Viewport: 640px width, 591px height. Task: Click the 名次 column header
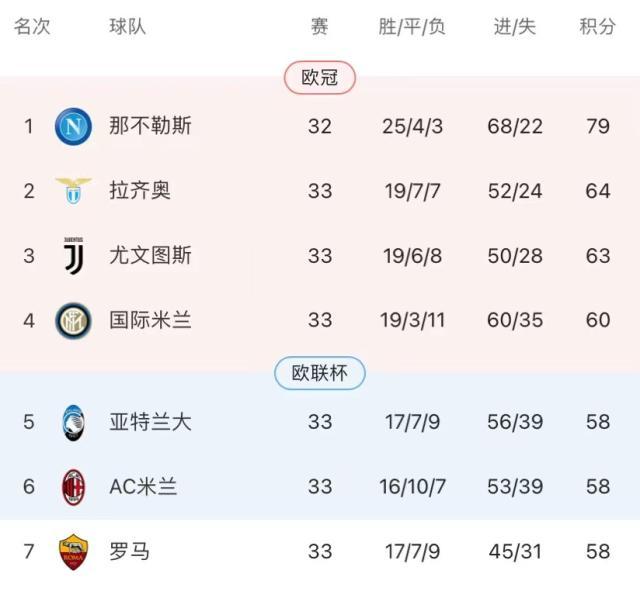click(32, 27)
